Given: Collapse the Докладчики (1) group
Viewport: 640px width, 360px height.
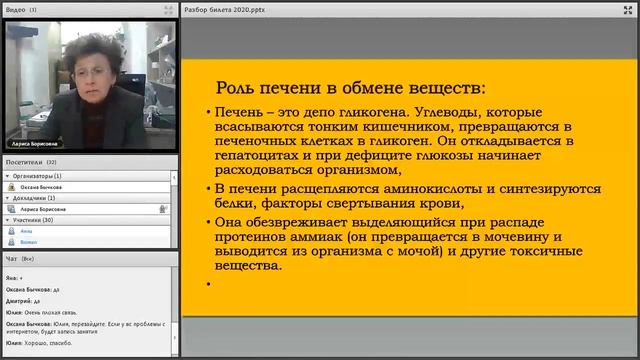Looking at the screenshot, I should click(7, 198).
